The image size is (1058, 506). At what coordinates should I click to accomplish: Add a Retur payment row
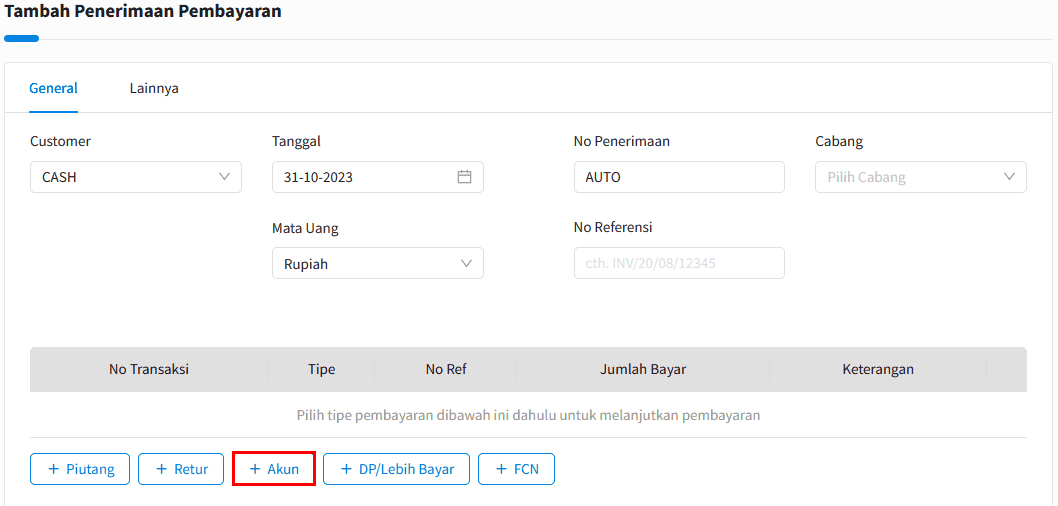pyautogui.click(x=181, y=469)
